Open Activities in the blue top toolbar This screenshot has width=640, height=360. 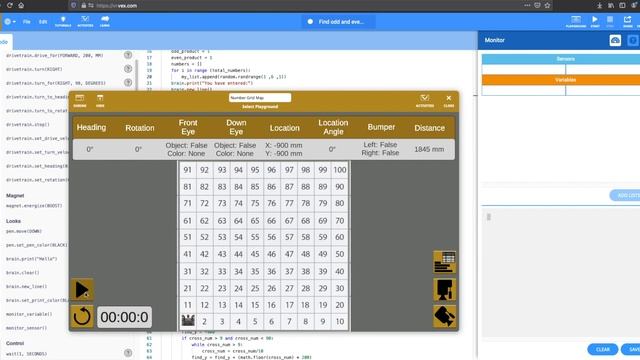pyautogui.click(x=85, y=22)
